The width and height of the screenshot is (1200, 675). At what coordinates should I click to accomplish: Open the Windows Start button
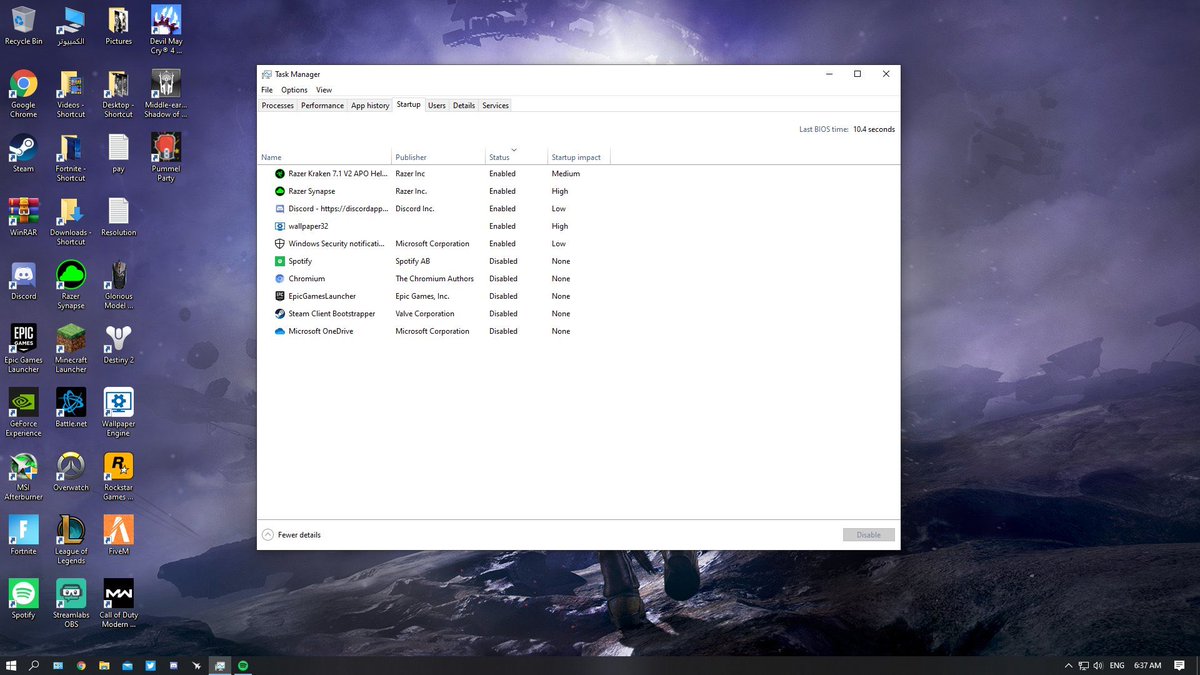pyautogui.click(x=11, y=665)
